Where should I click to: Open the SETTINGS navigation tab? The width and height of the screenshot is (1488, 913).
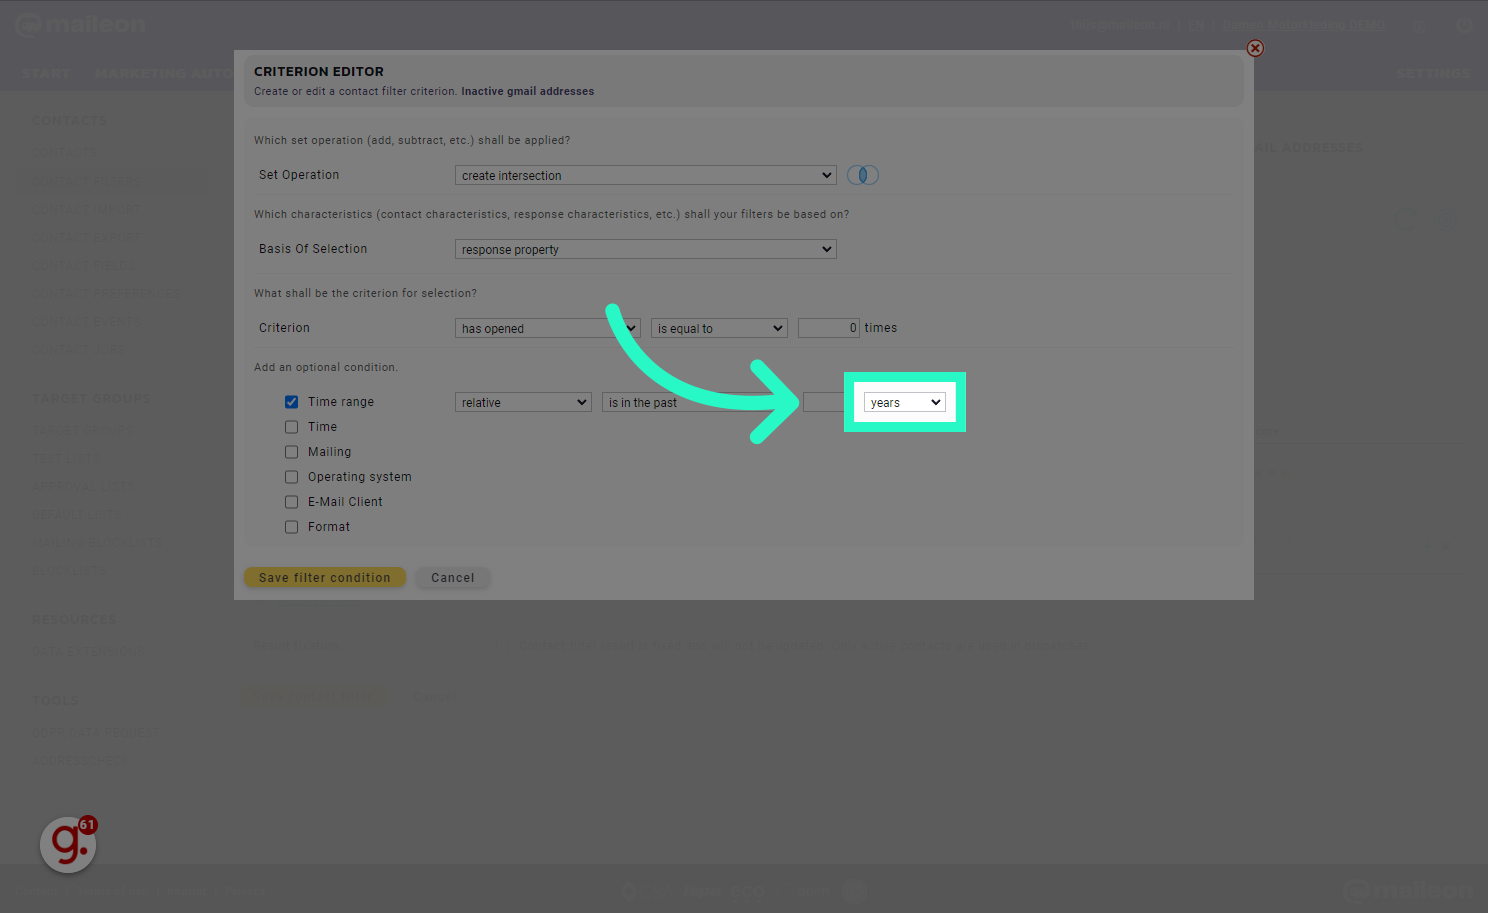[x=1433, y=74]
